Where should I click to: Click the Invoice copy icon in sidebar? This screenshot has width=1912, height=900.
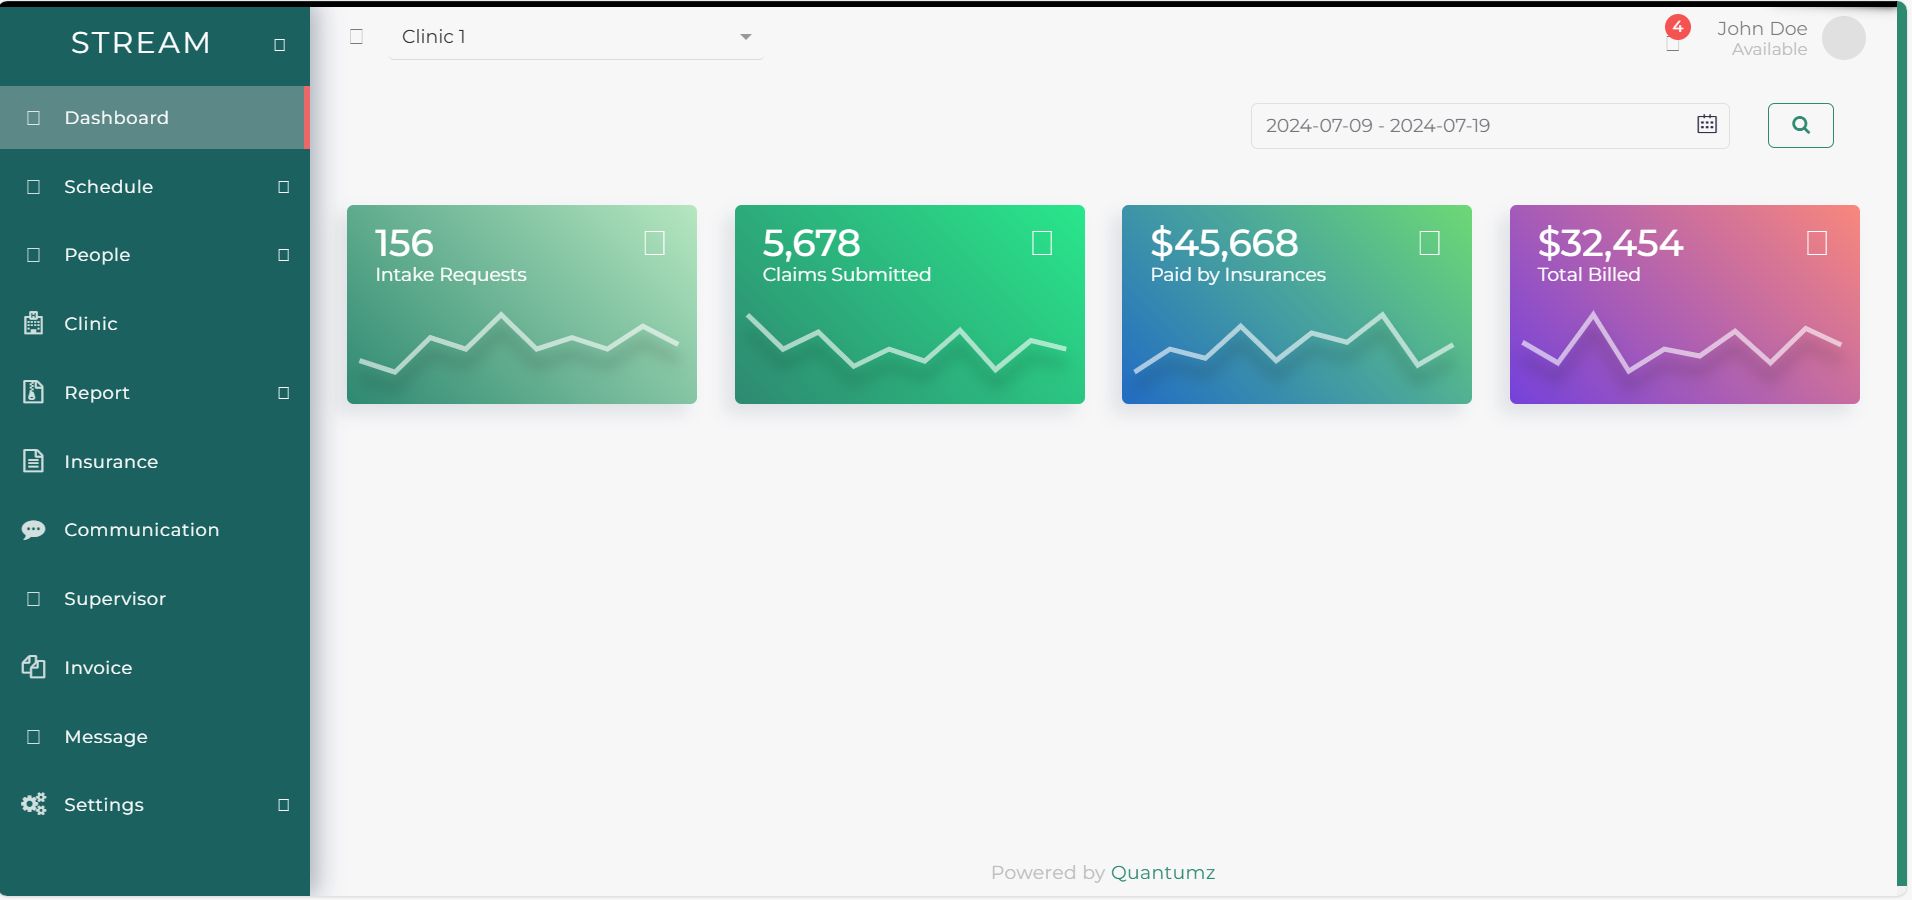point(33,667)
